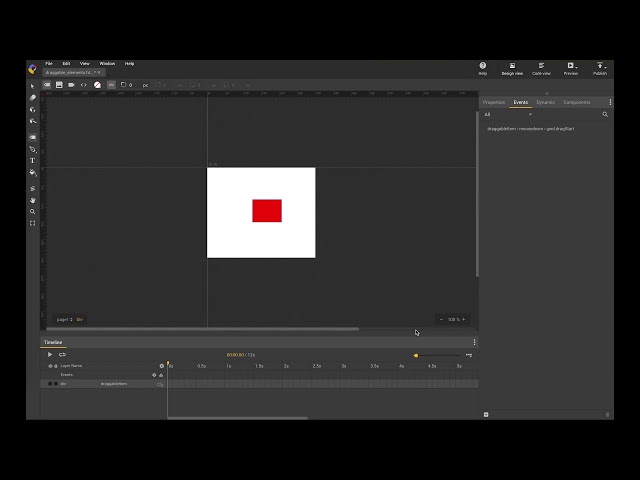Click the timeline settings icon beside zoom slider
Image resolution: width=640 pixels, height=480 pixels.
[469, 355]
